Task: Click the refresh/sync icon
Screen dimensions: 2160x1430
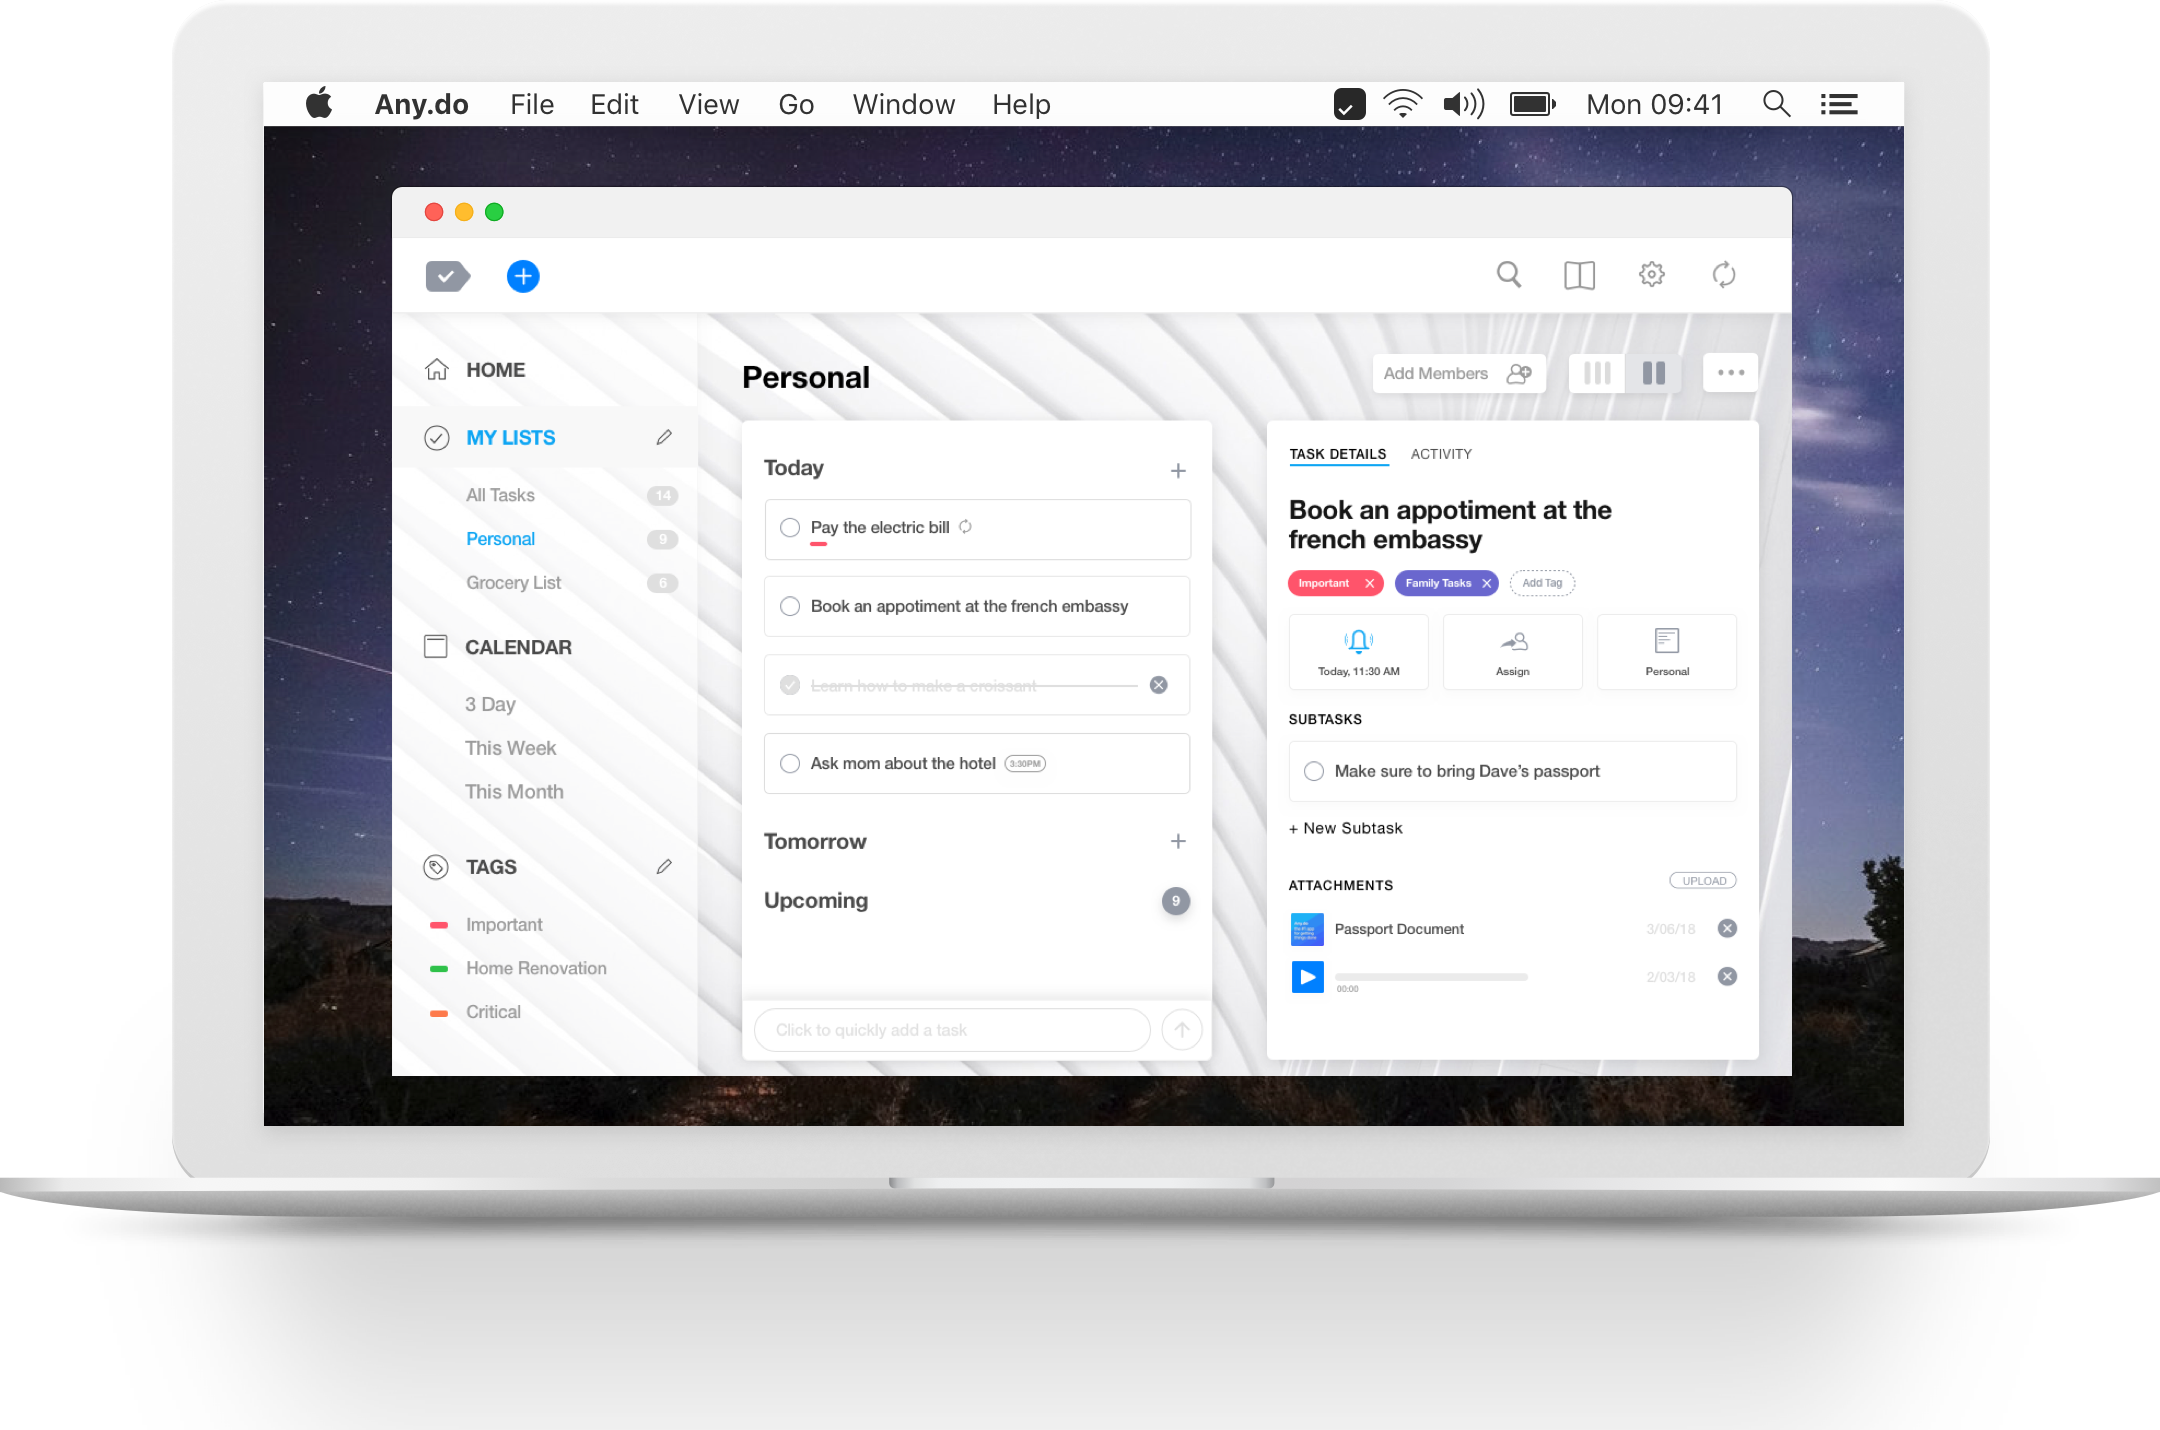Action: point(1723,275)
